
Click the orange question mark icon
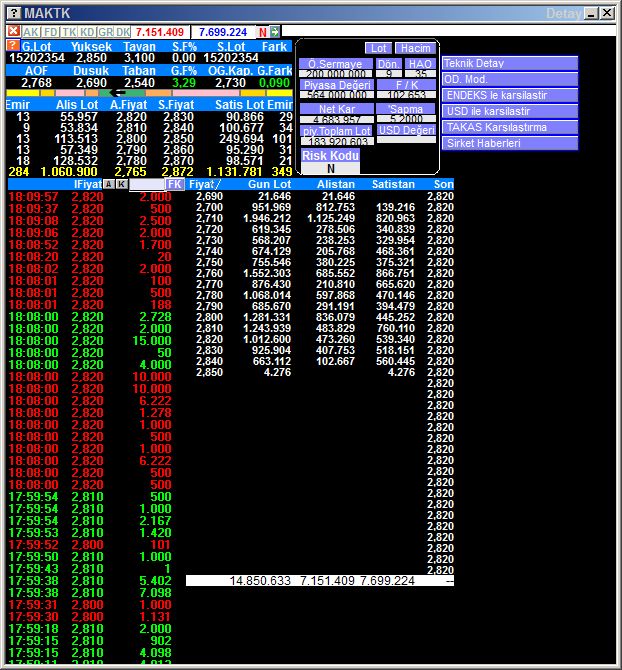click(12, 46)
